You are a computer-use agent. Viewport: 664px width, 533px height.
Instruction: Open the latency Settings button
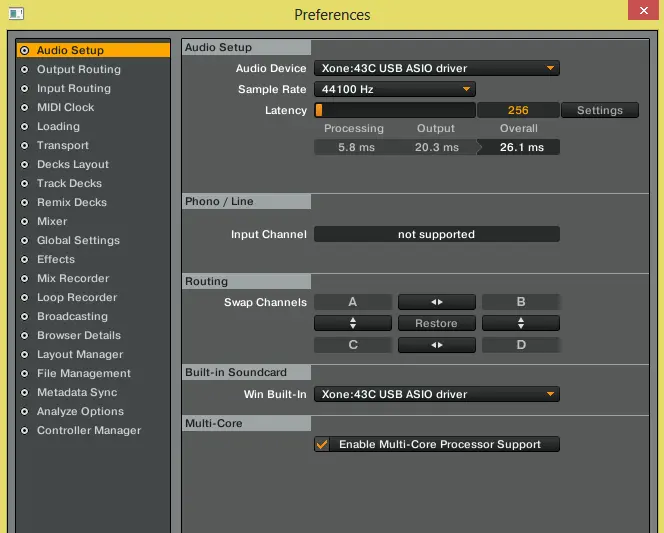[599, 110]
